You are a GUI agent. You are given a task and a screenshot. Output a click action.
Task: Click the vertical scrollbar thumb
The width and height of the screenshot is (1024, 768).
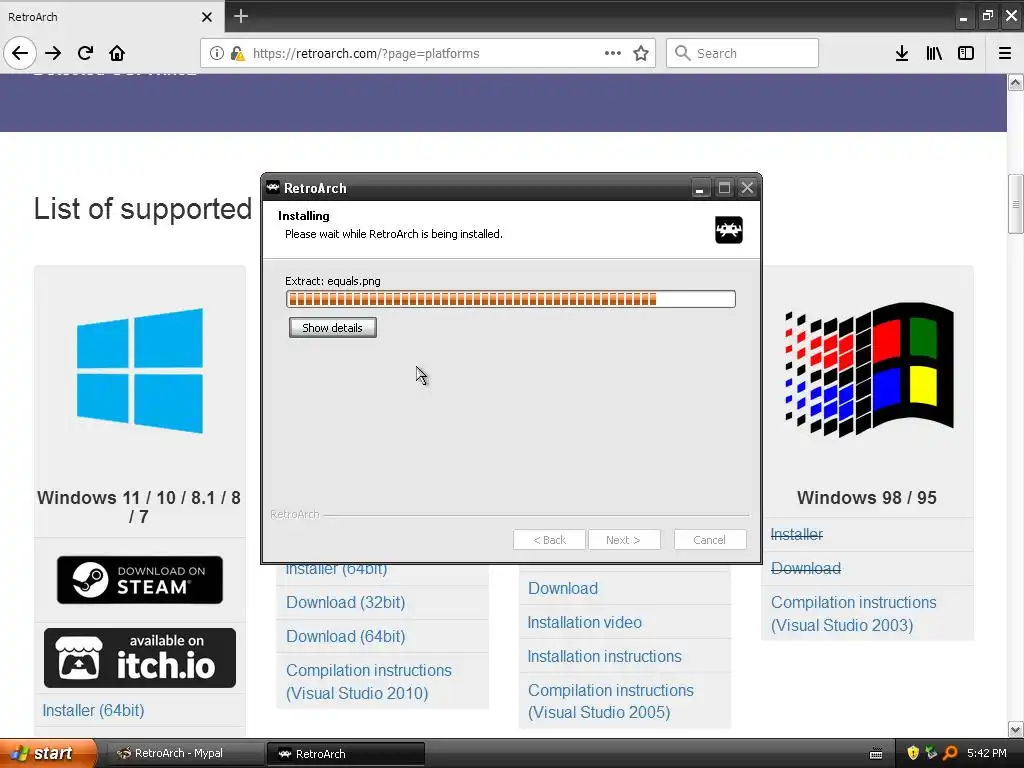(x=1016, y=204)
